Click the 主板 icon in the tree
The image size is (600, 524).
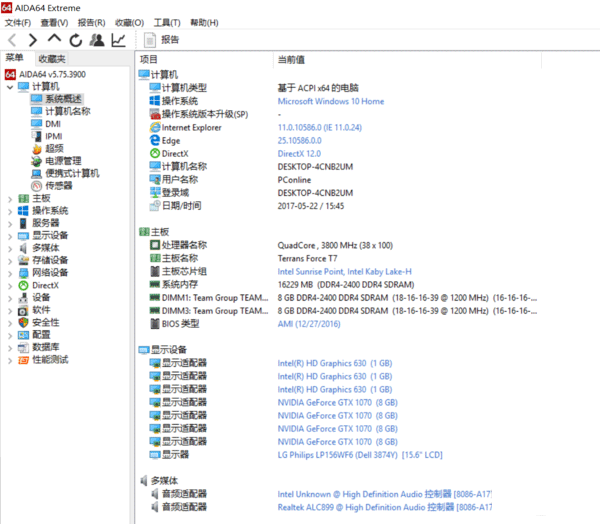[23, 198]
